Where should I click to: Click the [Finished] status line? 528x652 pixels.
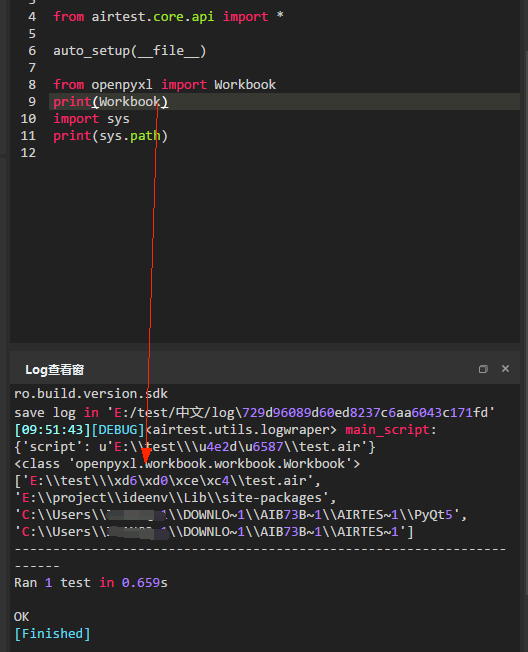click(x=52, y=634)
